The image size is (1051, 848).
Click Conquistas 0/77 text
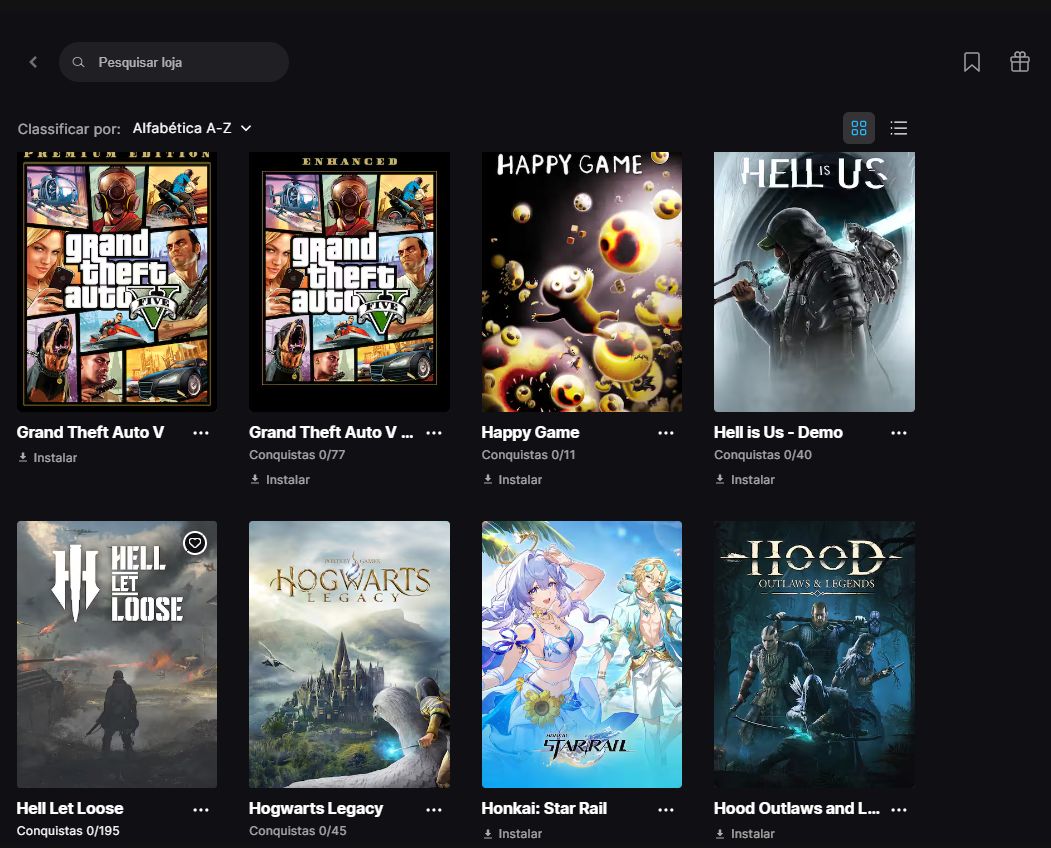tap(297, 455)
